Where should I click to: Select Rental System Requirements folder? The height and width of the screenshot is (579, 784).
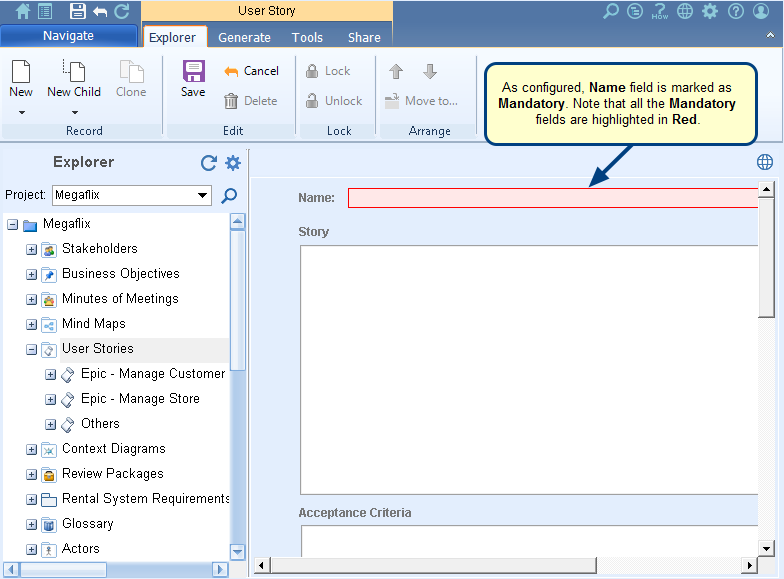pos(145,498)
